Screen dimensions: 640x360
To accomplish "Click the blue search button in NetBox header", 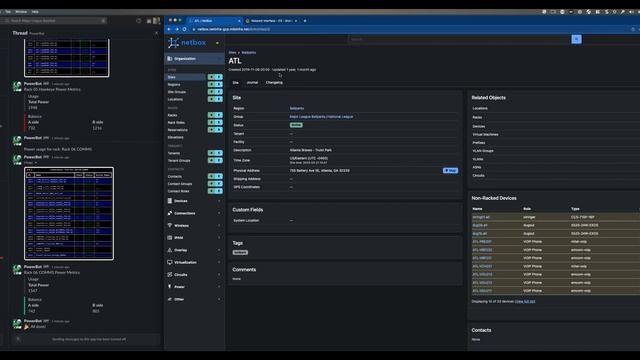I will (x=576, y=39).
